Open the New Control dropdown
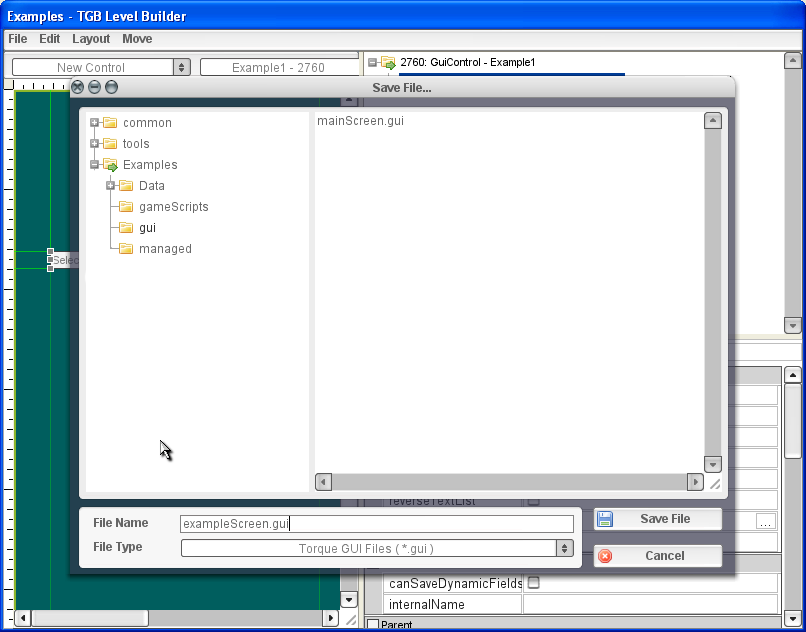The width and height of the screenshot is (806, 632). [101, 67]
